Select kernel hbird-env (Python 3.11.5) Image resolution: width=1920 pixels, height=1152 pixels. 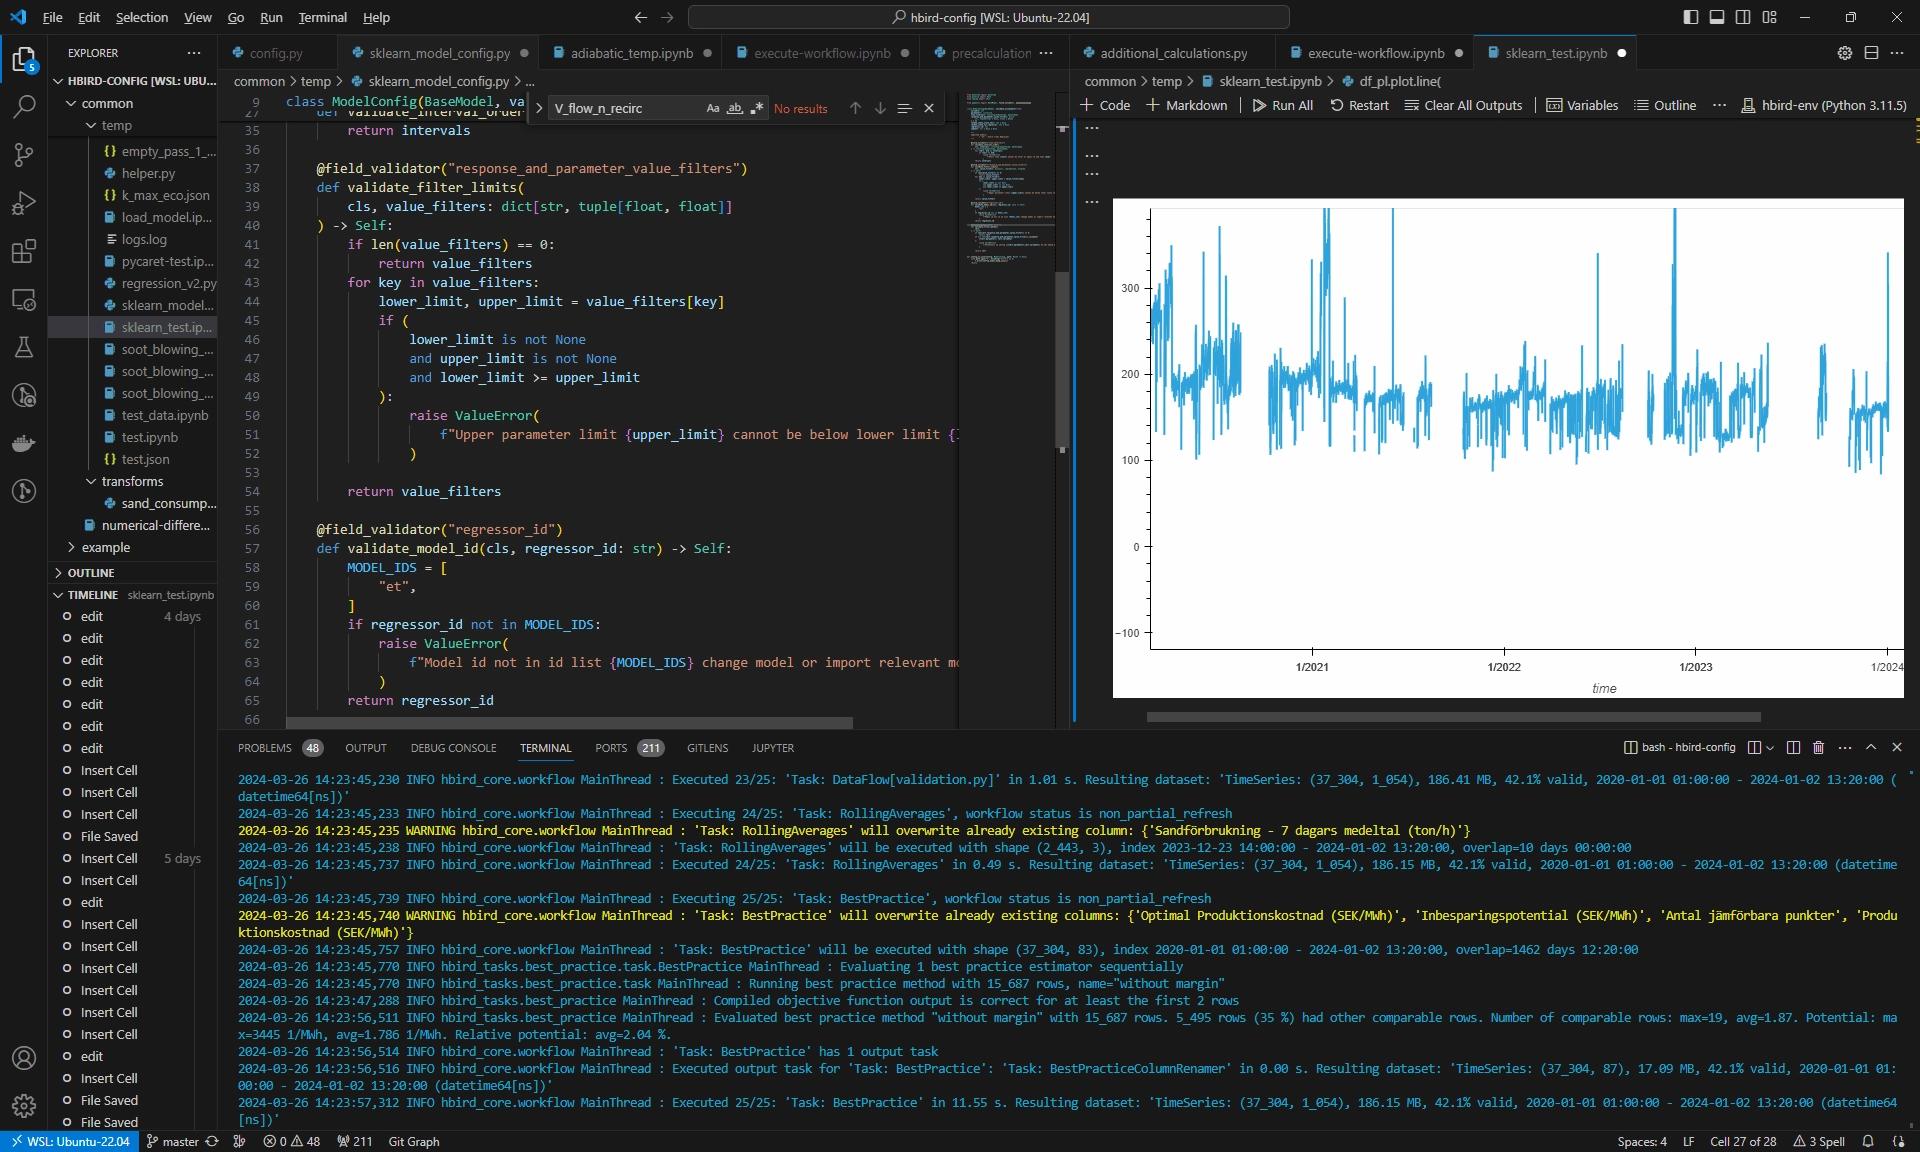(1823, 105)
